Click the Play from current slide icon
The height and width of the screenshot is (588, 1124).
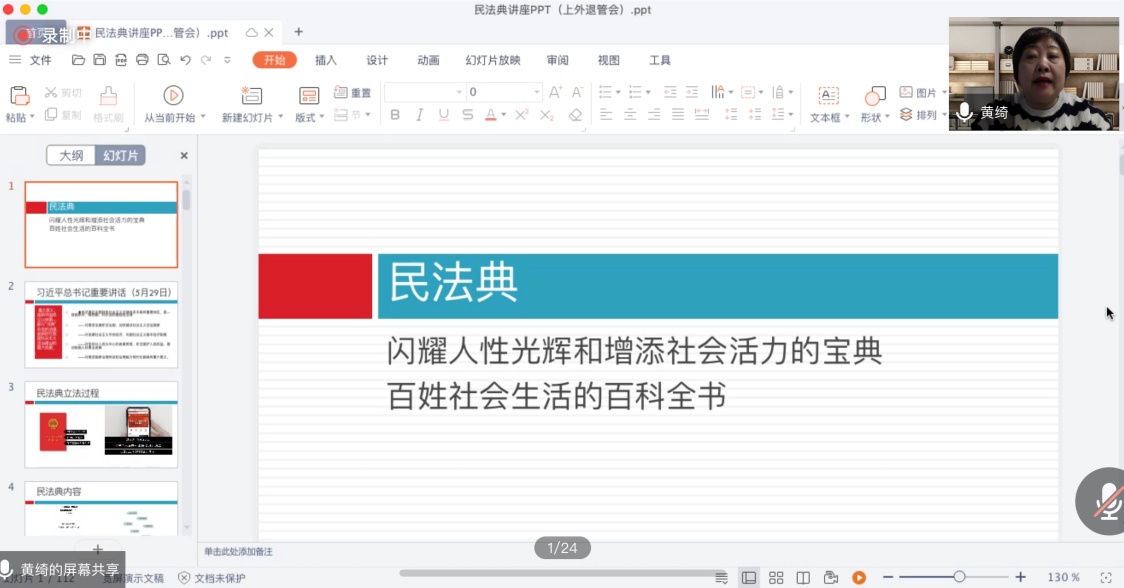173,95
